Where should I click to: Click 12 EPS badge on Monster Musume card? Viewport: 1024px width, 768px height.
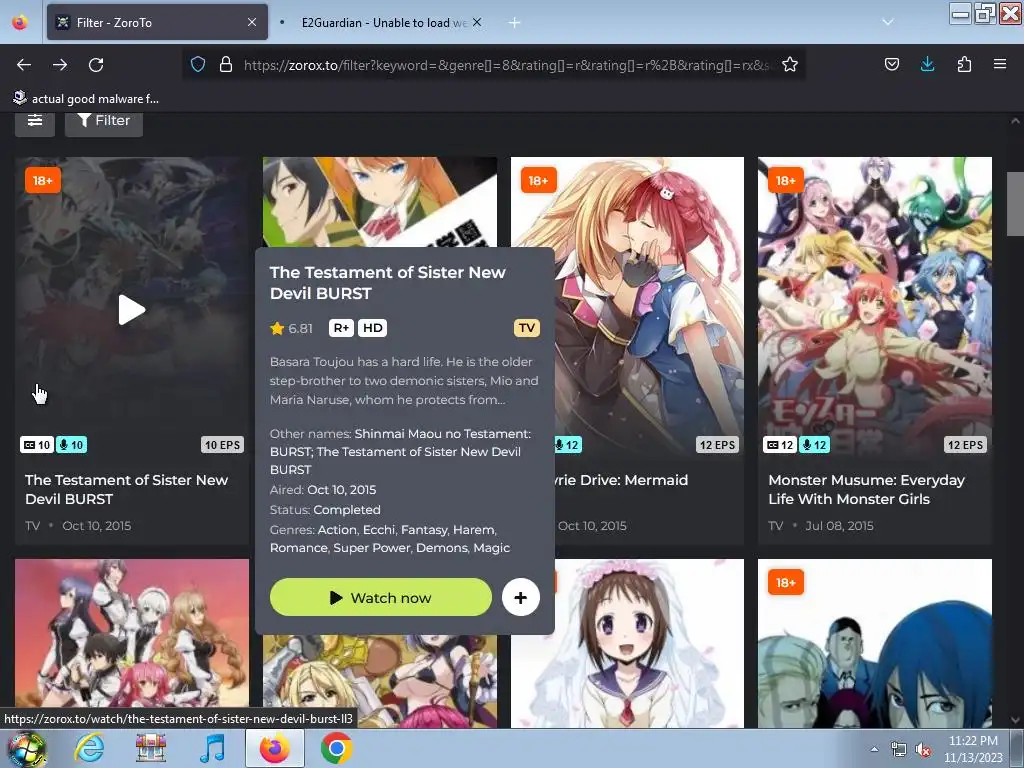click(965, 445)
